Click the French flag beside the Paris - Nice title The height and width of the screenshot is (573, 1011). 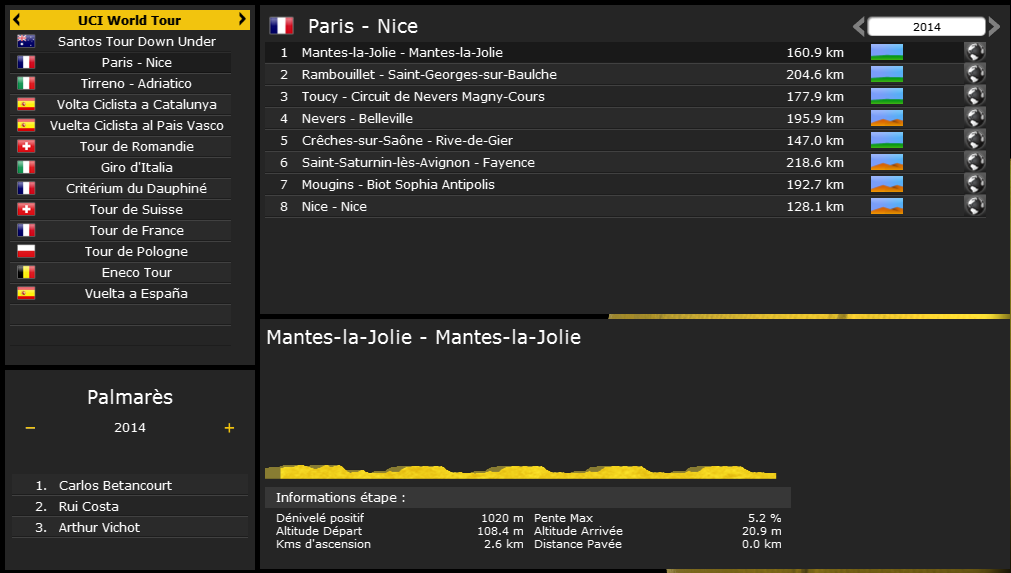(x=282, y=27)
